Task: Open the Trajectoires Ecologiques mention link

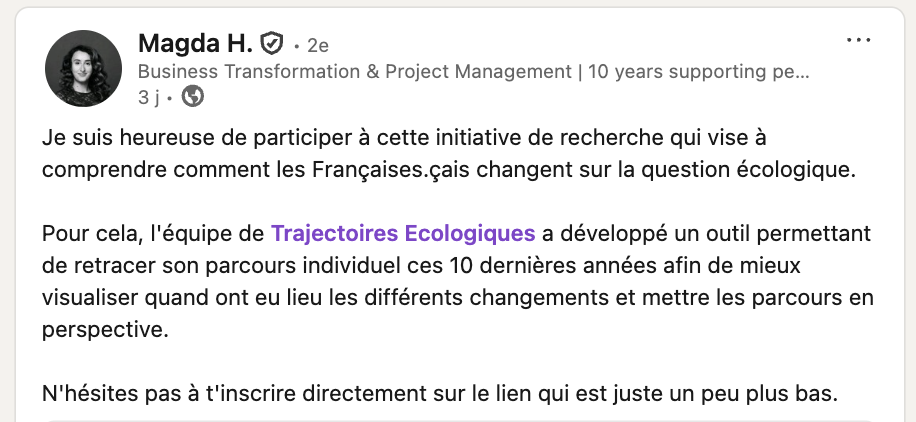Action: point(403,234)
